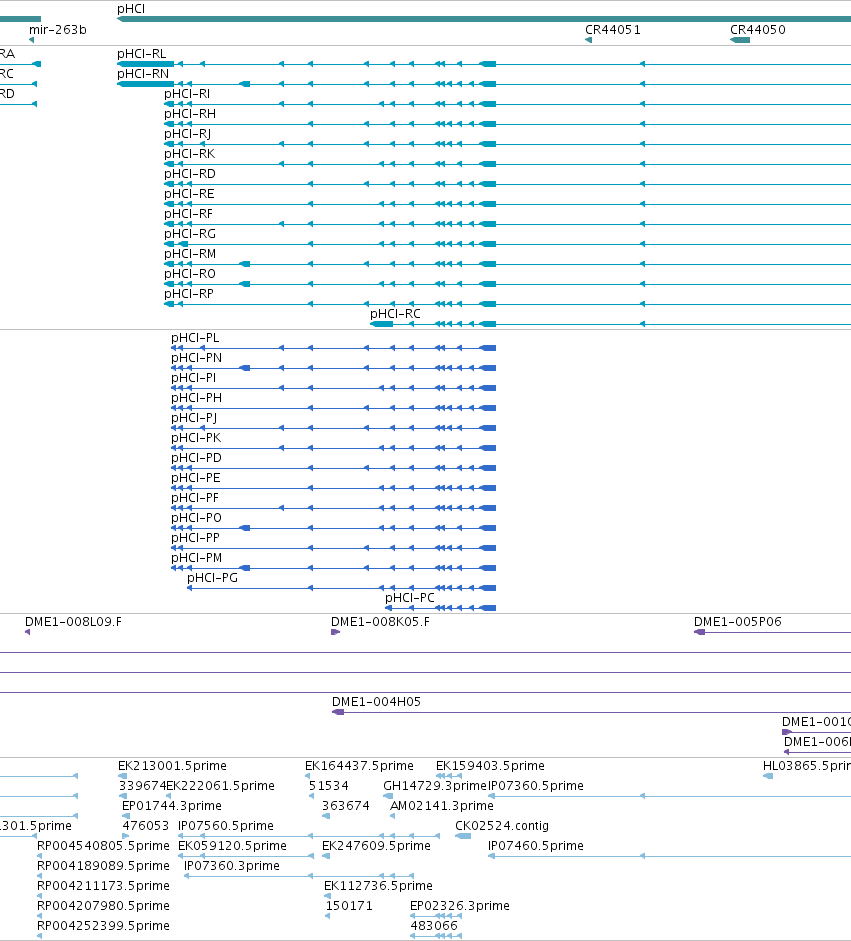Open EST EK213001.5prime
The height and width of the screenshot is (941, 851).
point(172,766)
